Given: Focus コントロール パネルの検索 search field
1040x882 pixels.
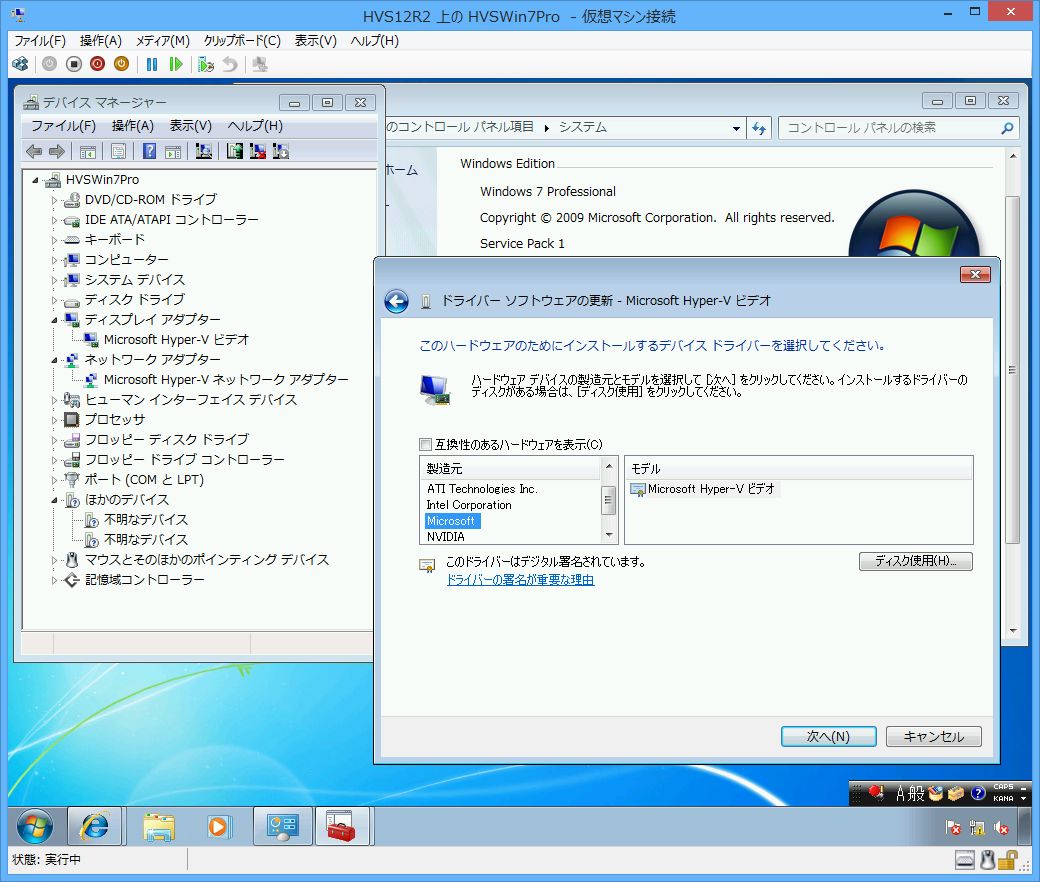Looking at the screenshot, I should point(891,128).
